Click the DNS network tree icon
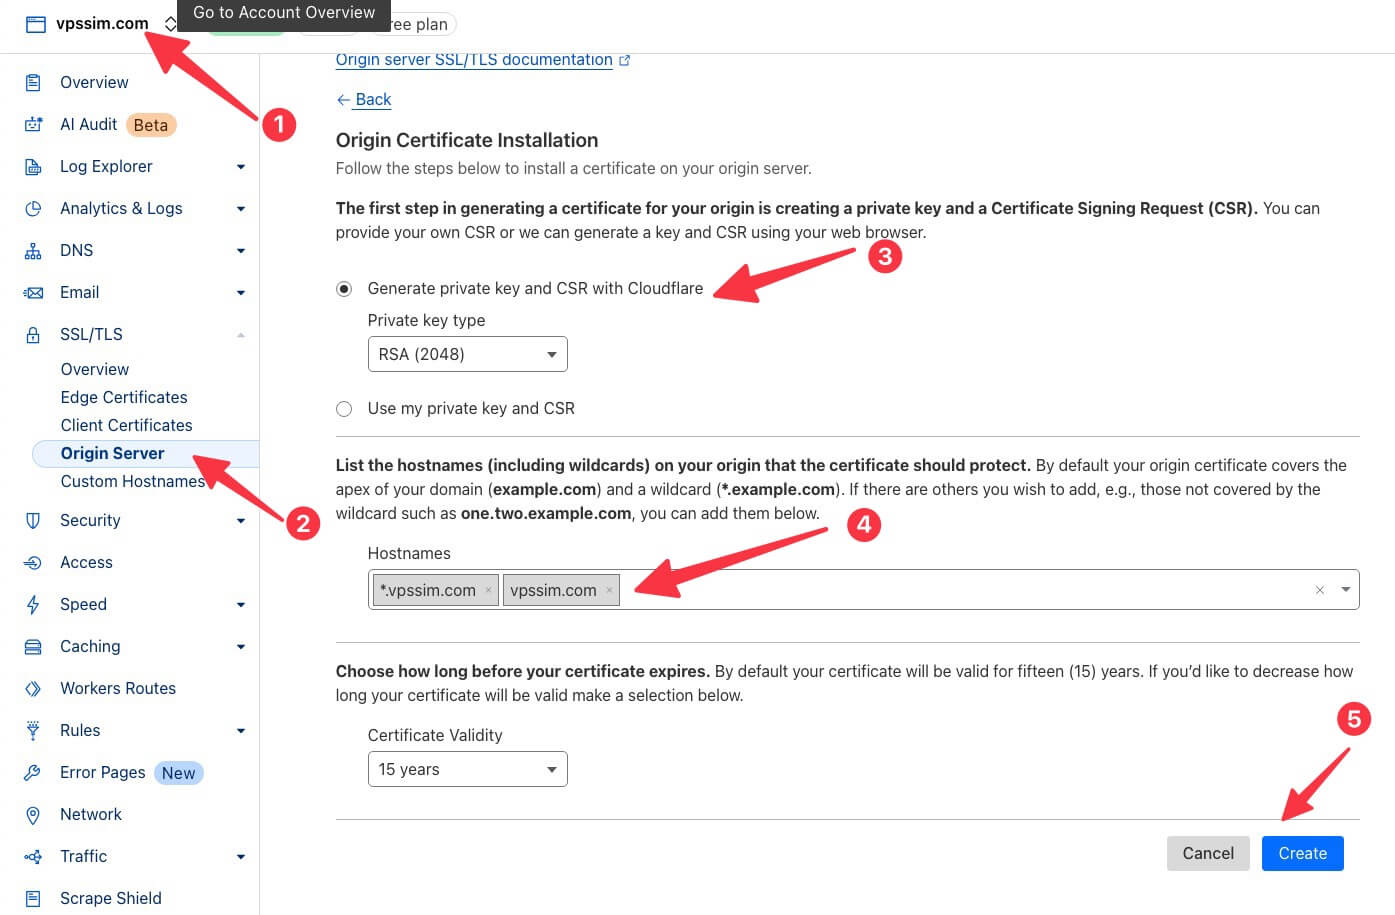The width and height of the screenshot is (1395, 915). (33, 250)
